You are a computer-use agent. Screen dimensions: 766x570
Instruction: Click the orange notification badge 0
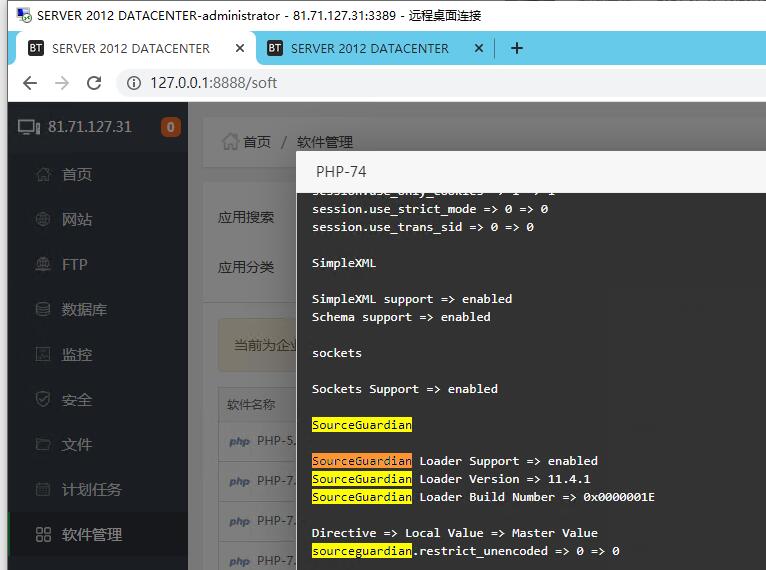[x=170, y=127]
